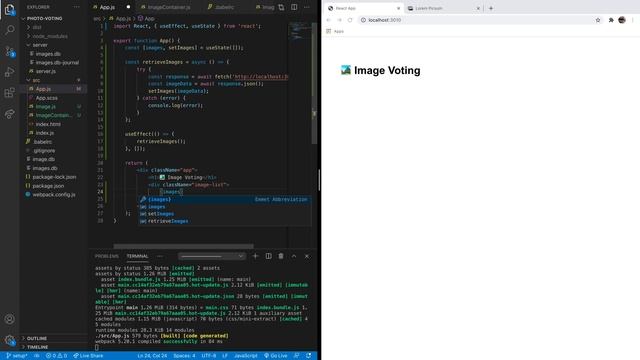Open the browser extensions puzzle icon
The width and height of the screenshot is (640, 360).
point(611,20)
